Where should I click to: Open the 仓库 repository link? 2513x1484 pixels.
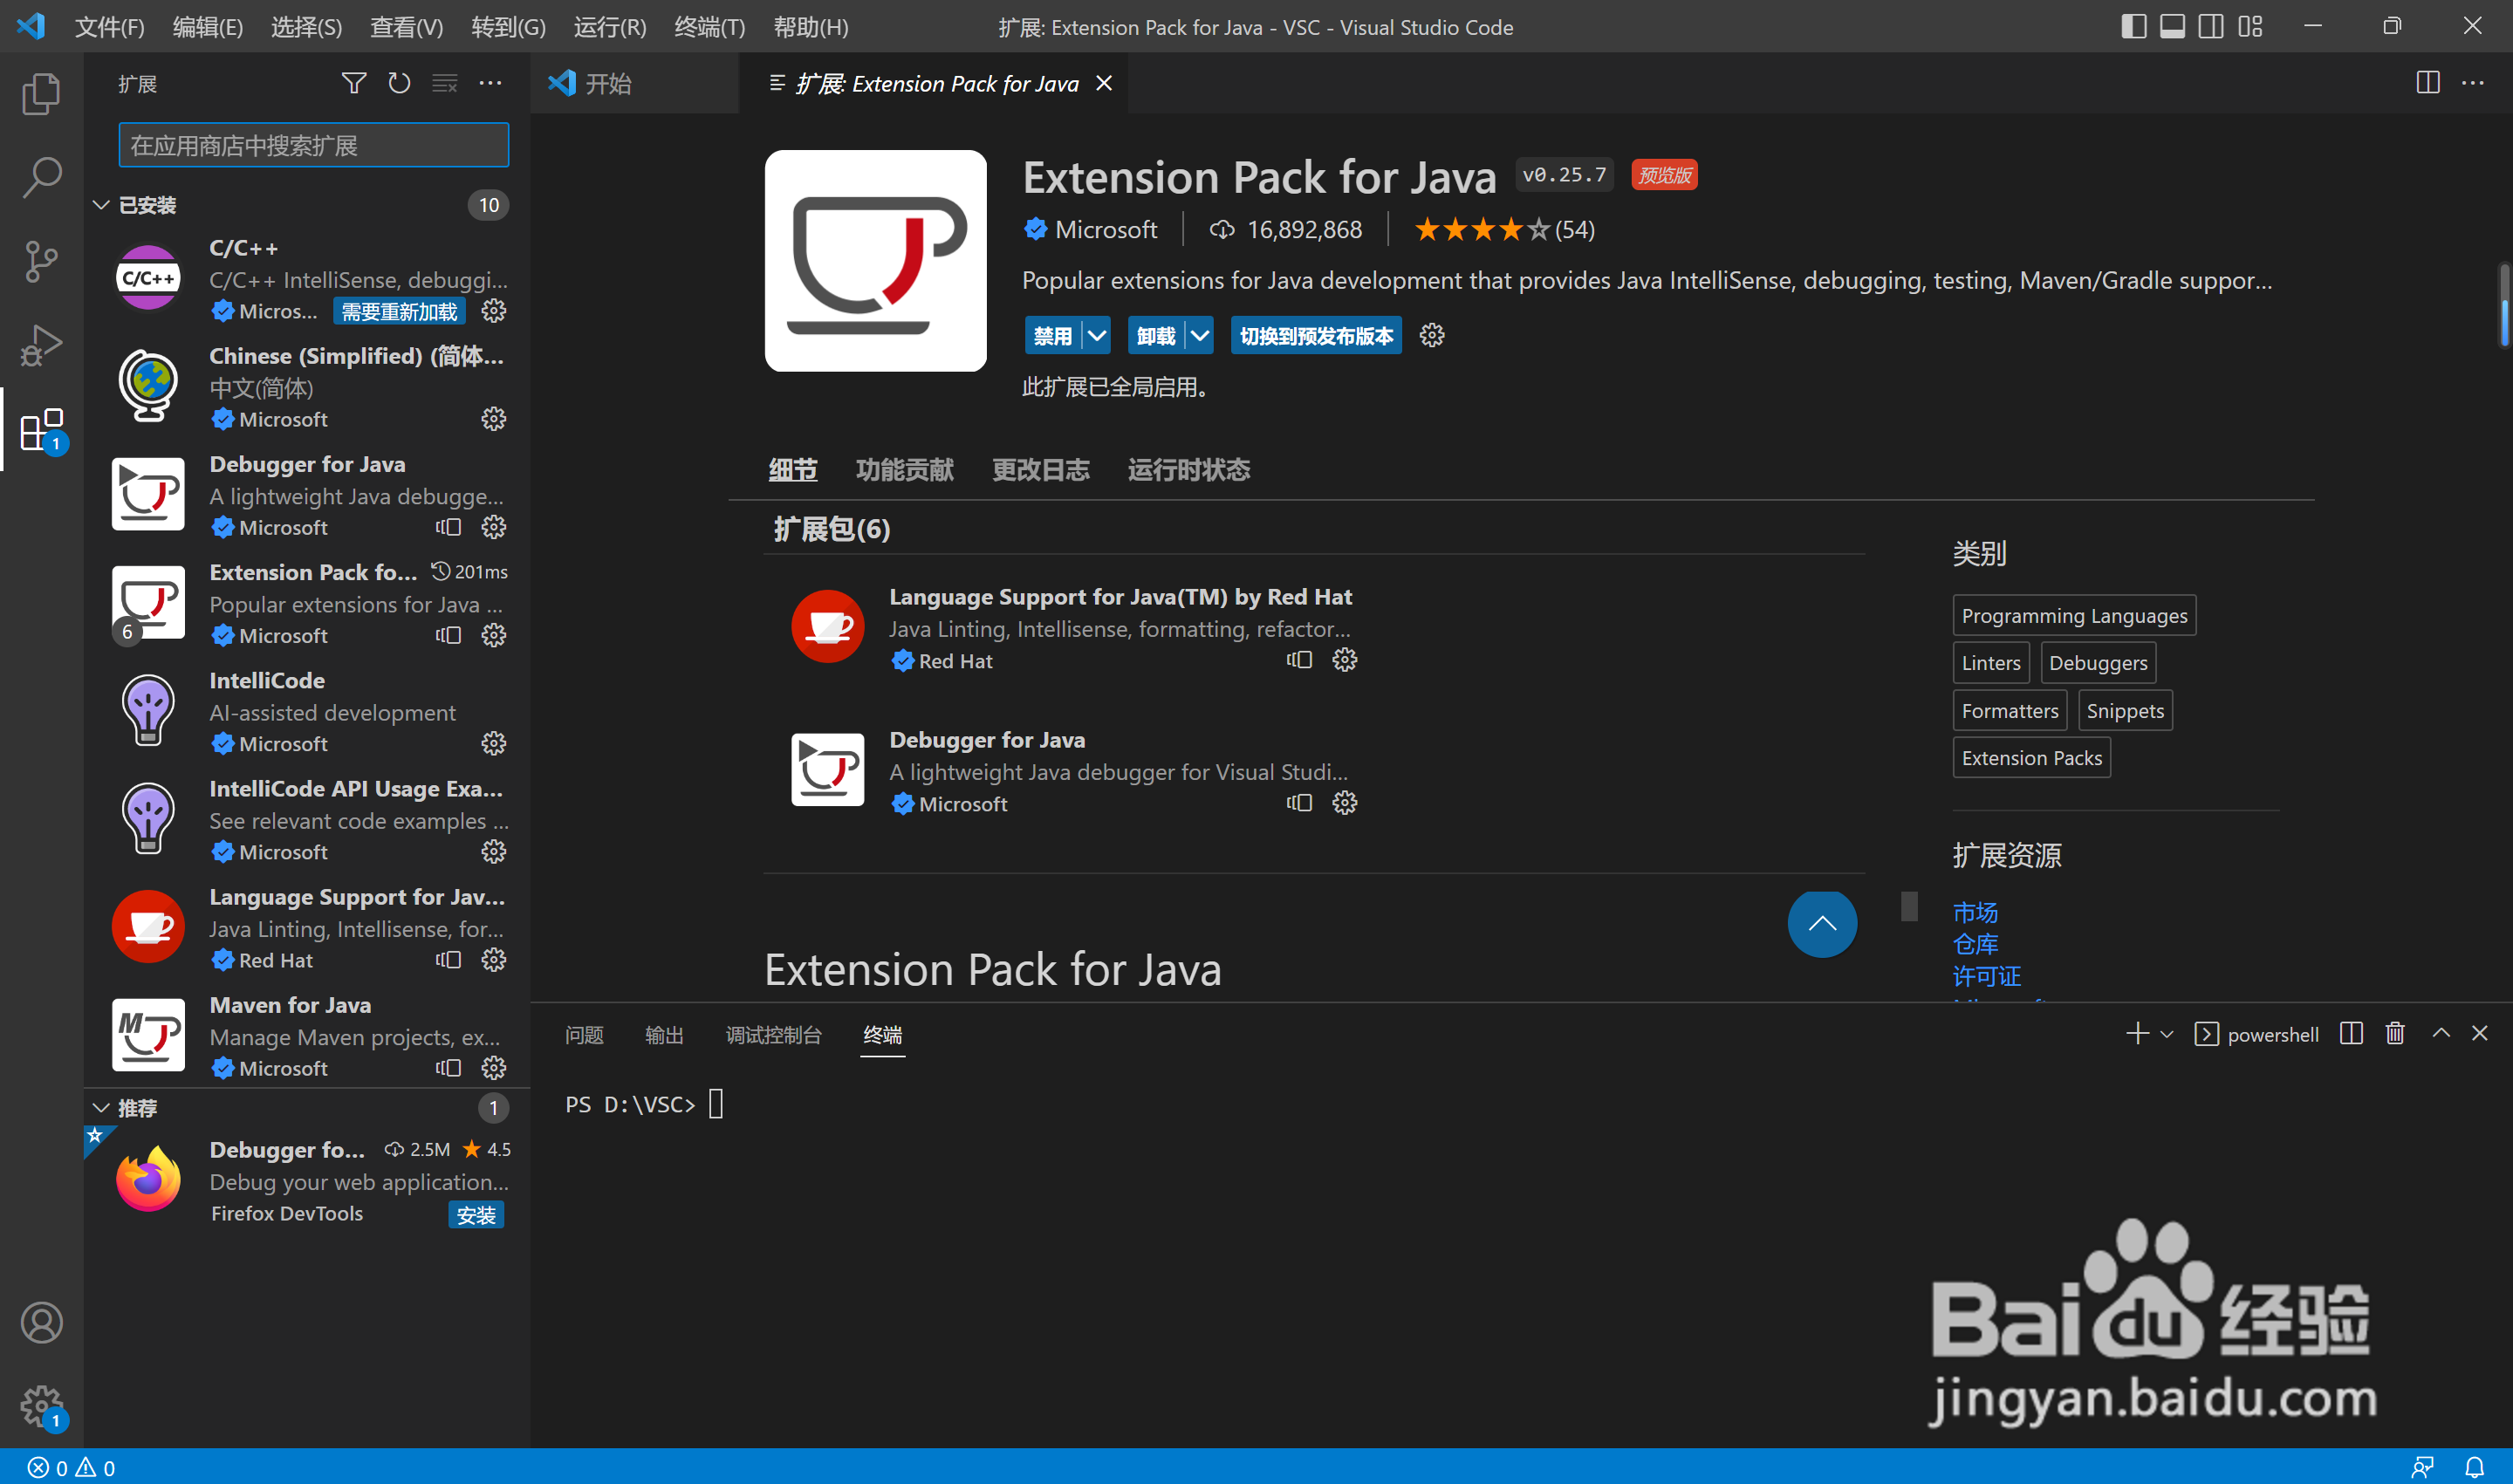tap(1975, 944)
